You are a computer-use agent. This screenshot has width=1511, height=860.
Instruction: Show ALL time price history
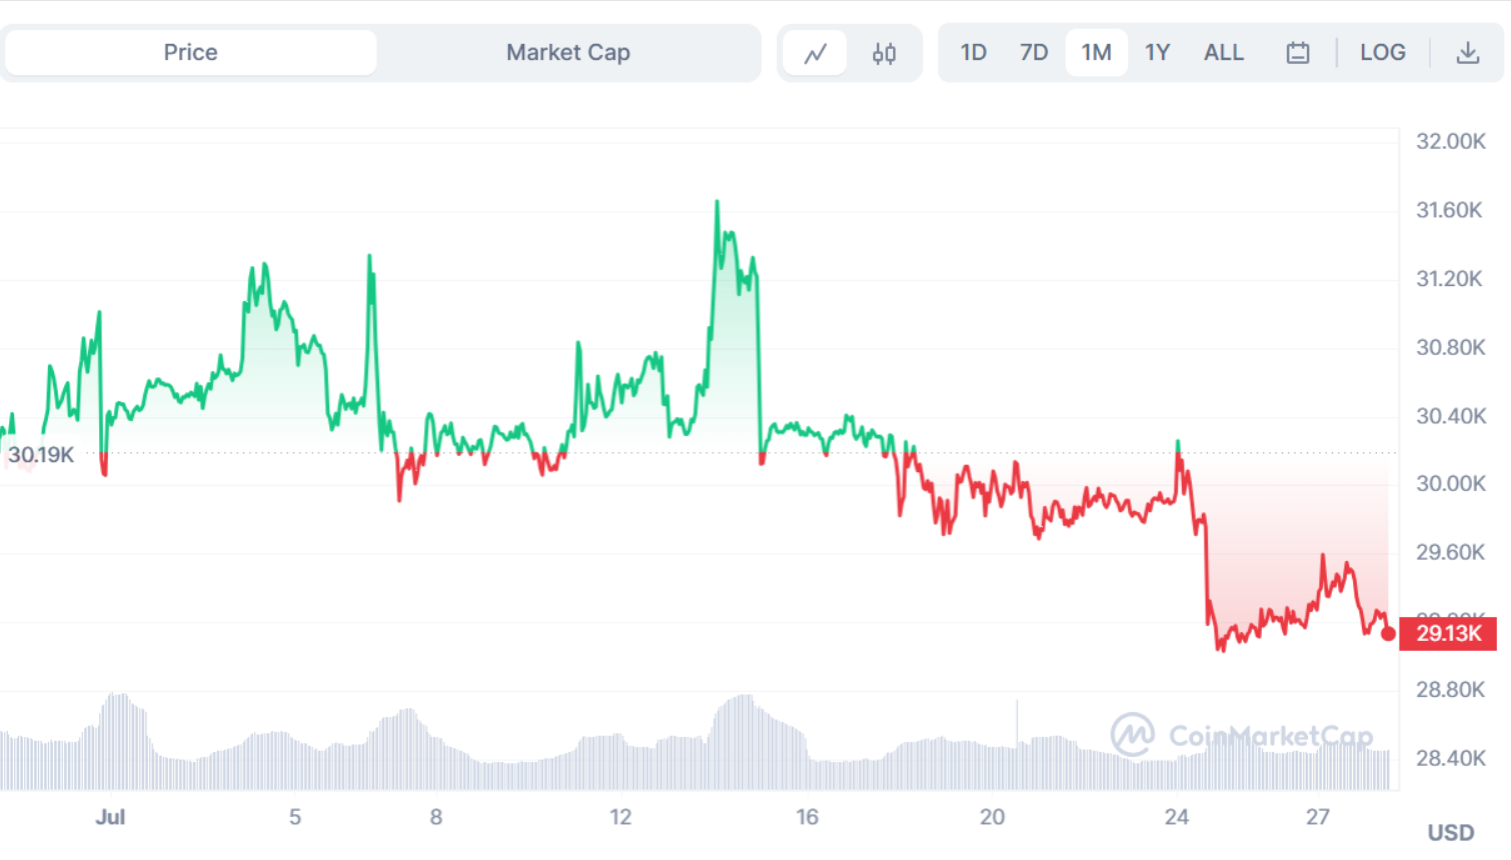pyautogui.click(x=1223, y=53)
